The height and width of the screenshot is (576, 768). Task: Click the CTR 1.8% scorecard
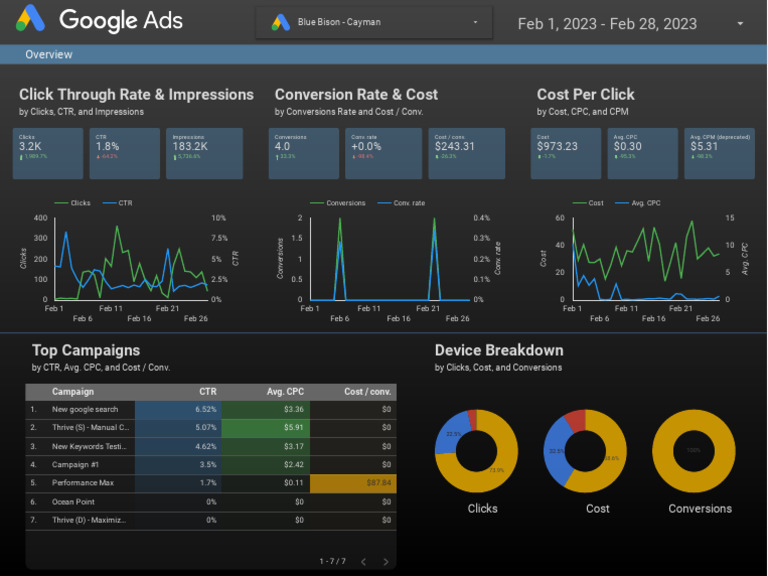[x=124, y=153]
